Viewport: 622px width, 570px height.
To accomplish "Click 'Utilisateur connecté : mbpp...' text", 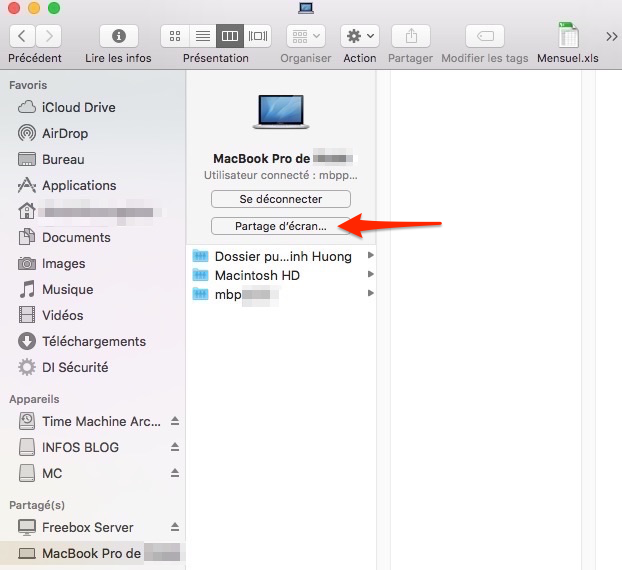I will tap(281, 175).
